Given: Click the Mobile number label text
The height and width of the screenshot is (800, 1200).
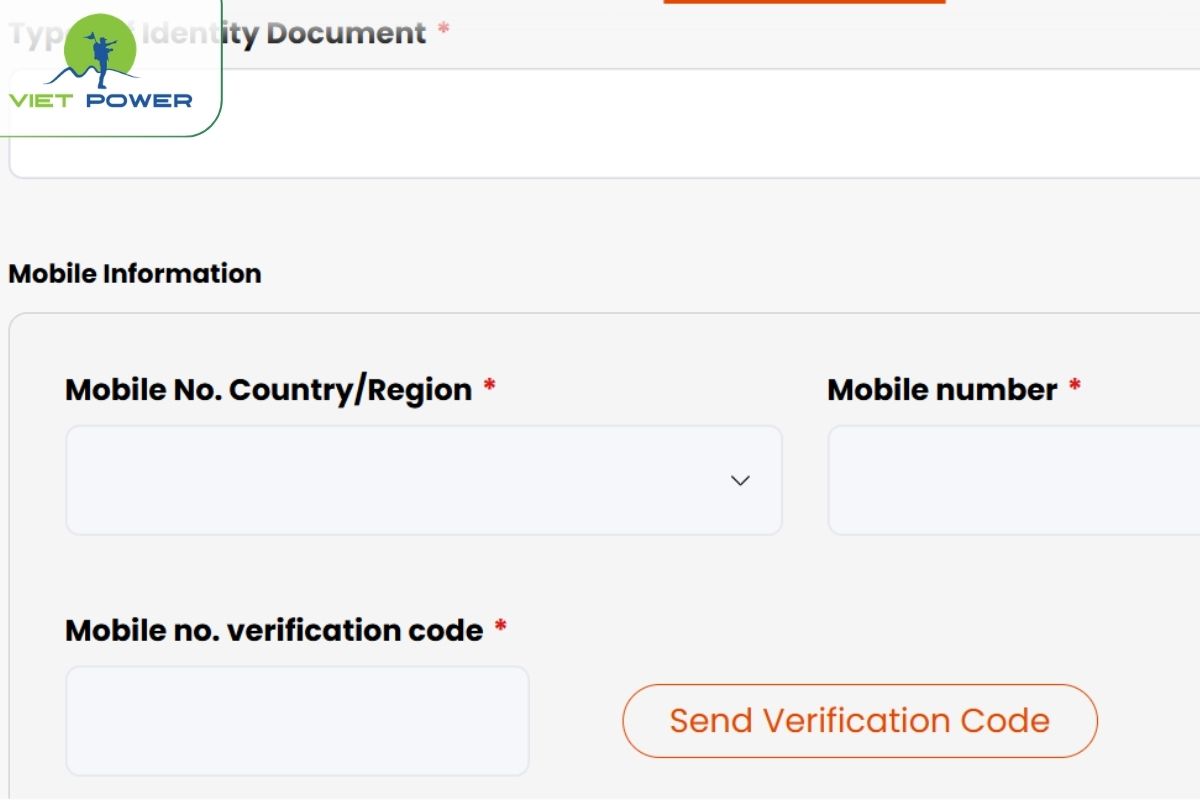Looking at the screenshot, I should (x=942, y=389).
